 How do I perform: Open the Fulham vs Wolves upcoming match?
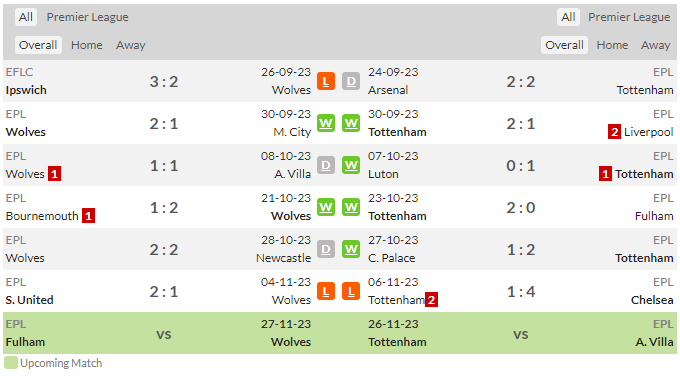pyautogui.click(x=164, y=333)
